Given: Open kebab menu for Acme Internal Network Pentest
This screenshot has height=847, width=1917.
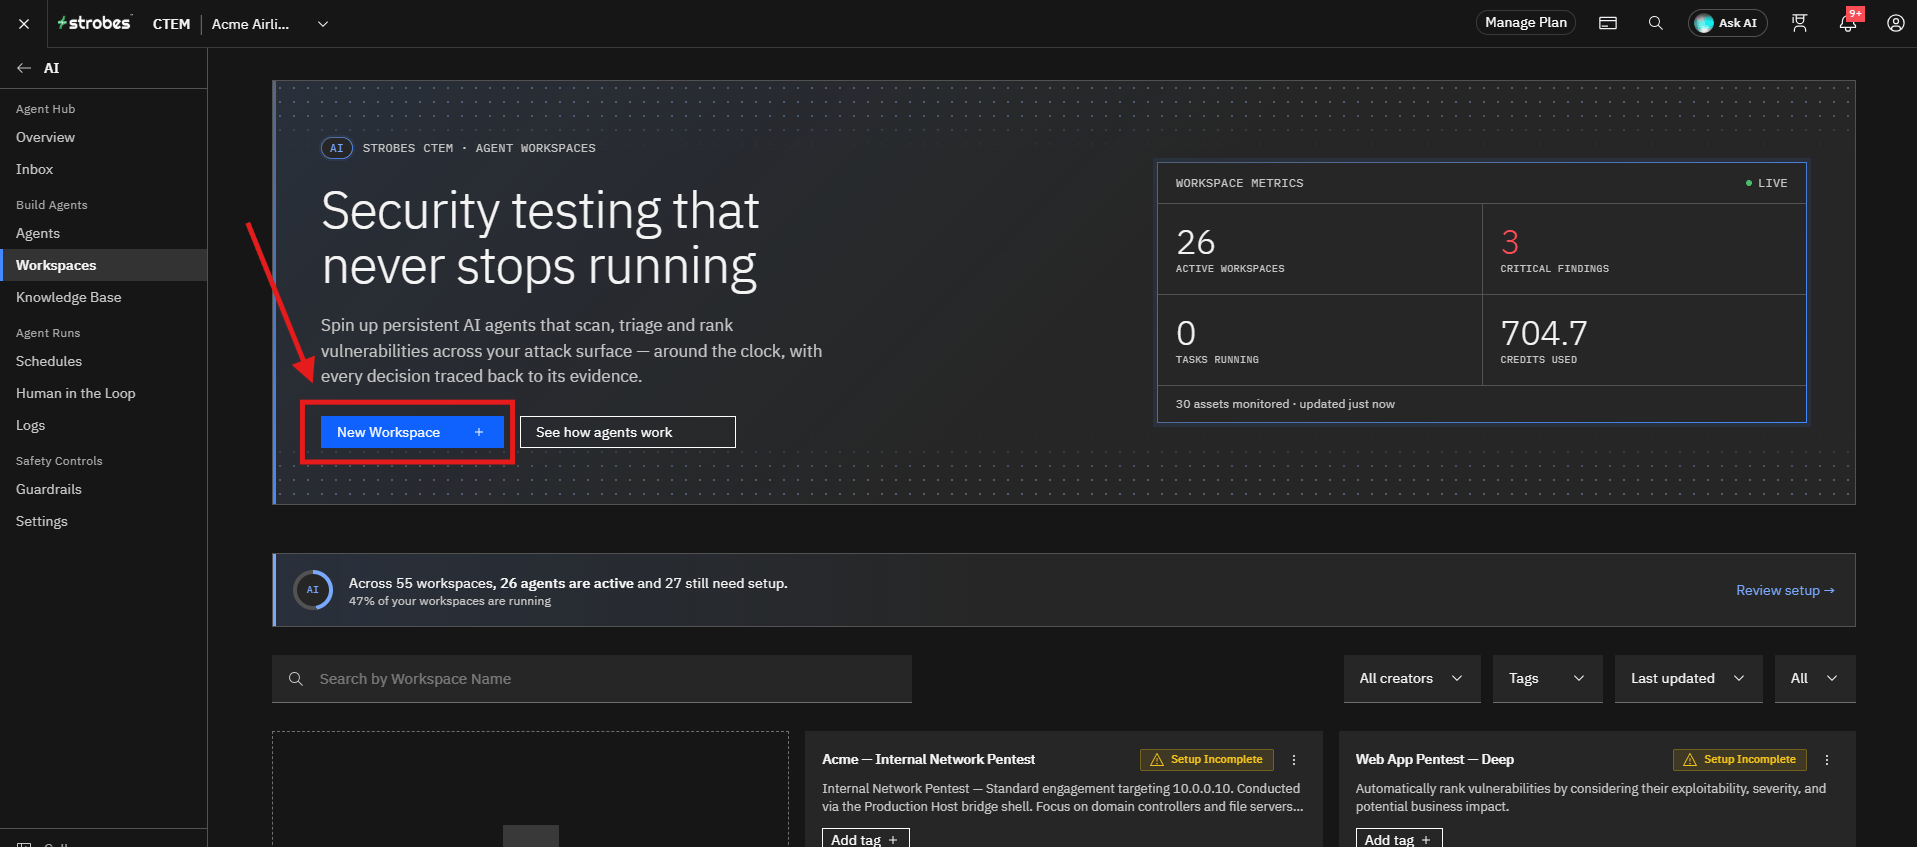Looking at the screenshot, I should [1294, 760].
